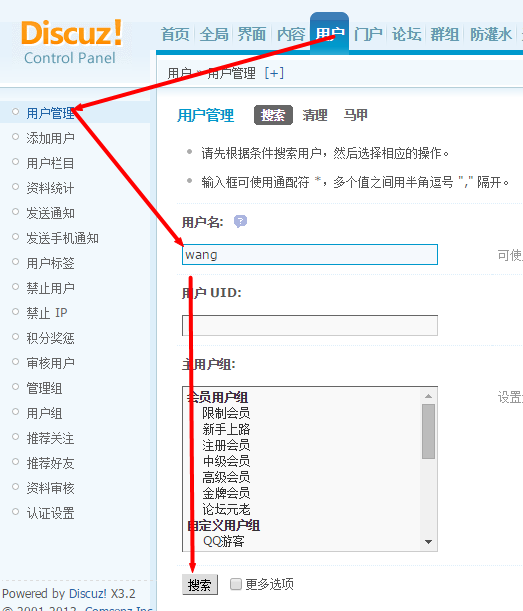This screenshot has height=611, width=523.
Task: Open the 防灌水 top menu
Action: coord(491,34)
